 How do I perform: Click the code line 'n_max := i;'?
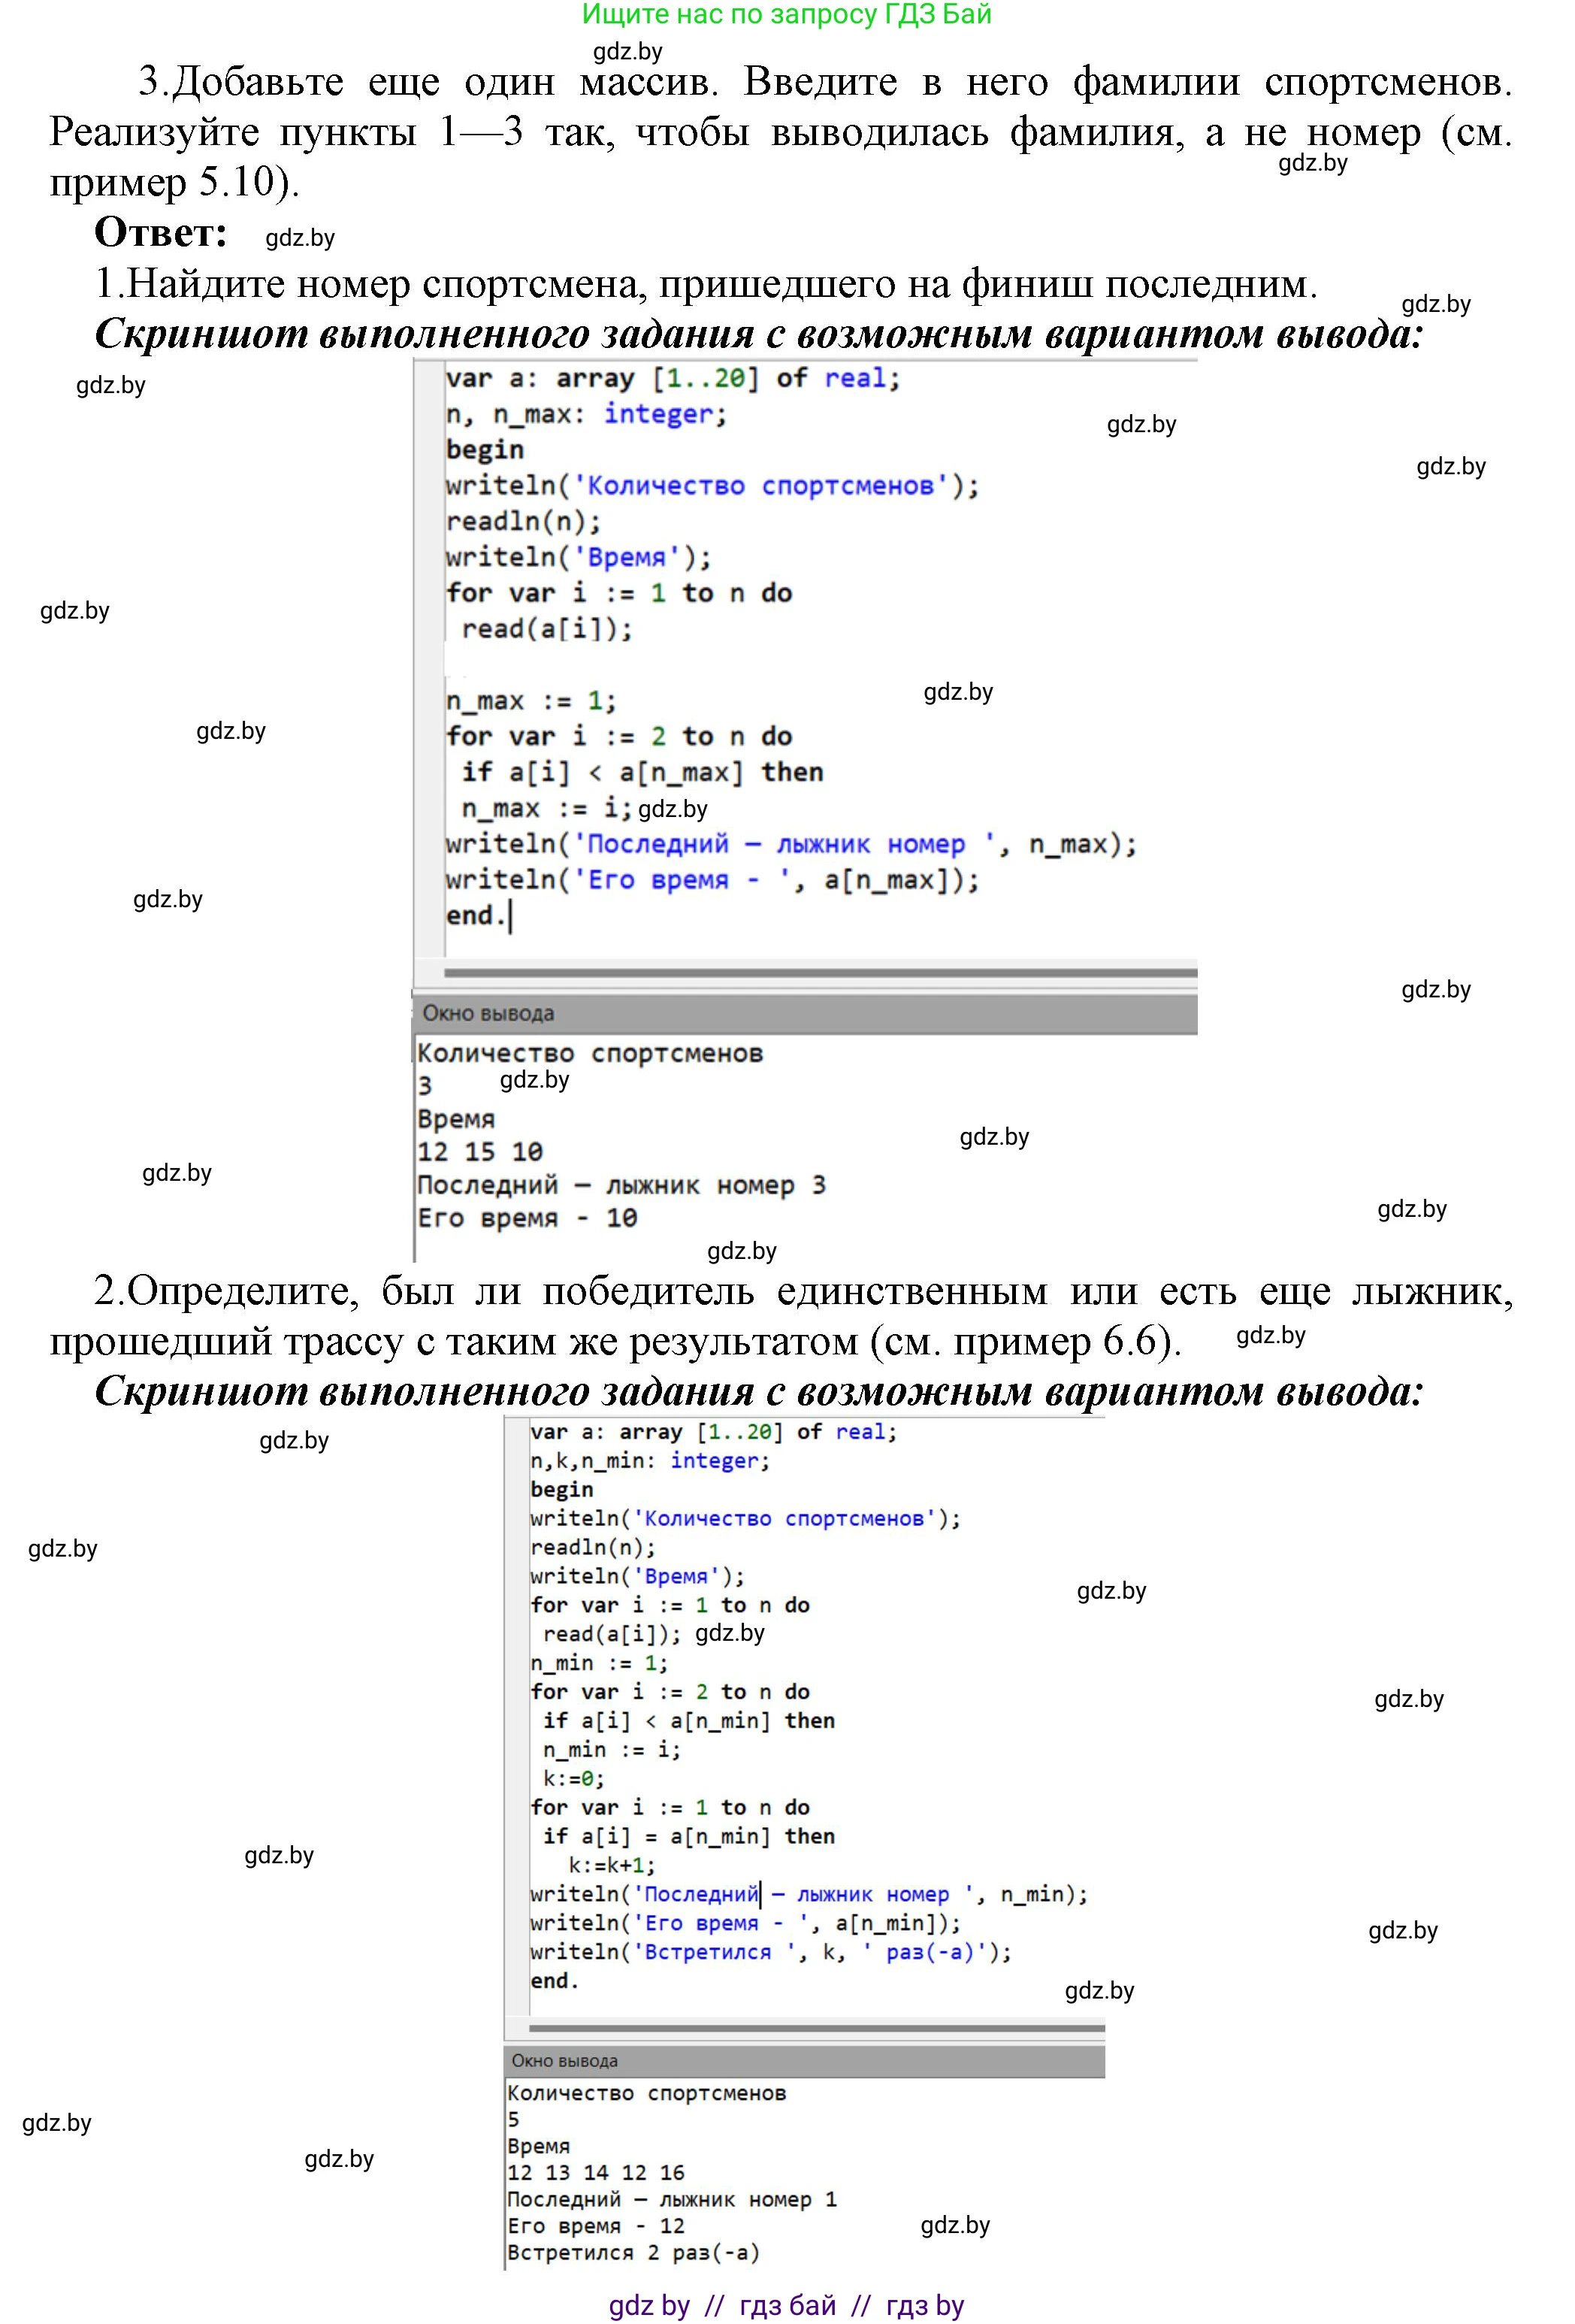pyautogui.click(x=546, y=808)
